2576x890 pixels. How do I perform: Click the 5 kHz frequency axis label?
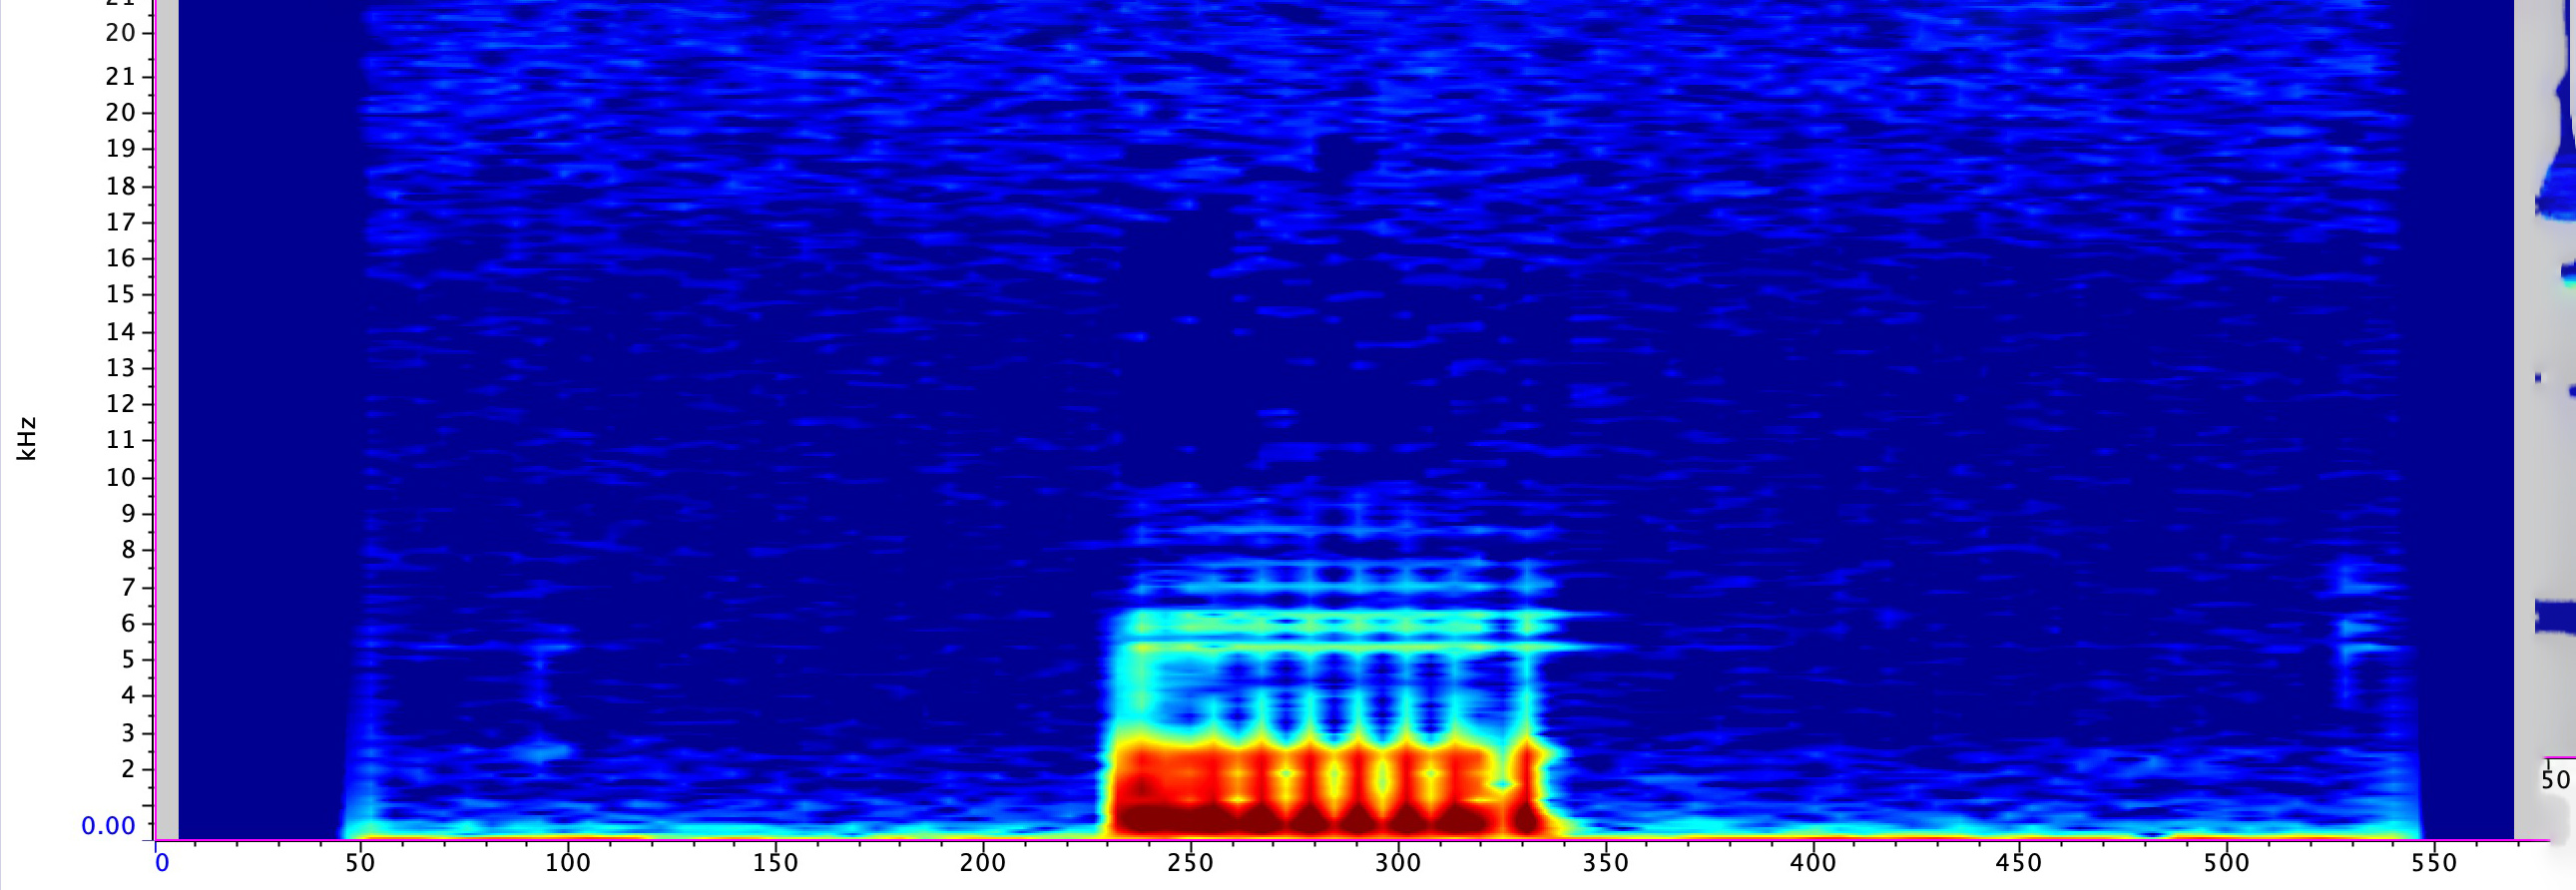pos(127,659)
